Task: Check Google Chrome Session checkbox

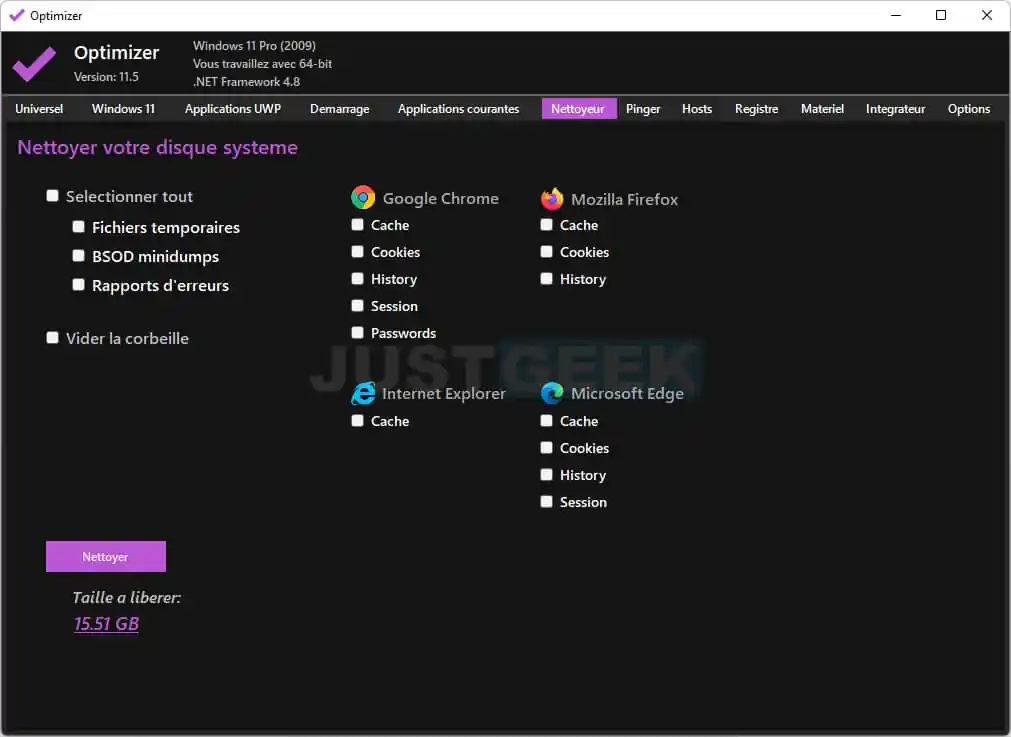Action: pyautogui.click(x=357, y=306)
